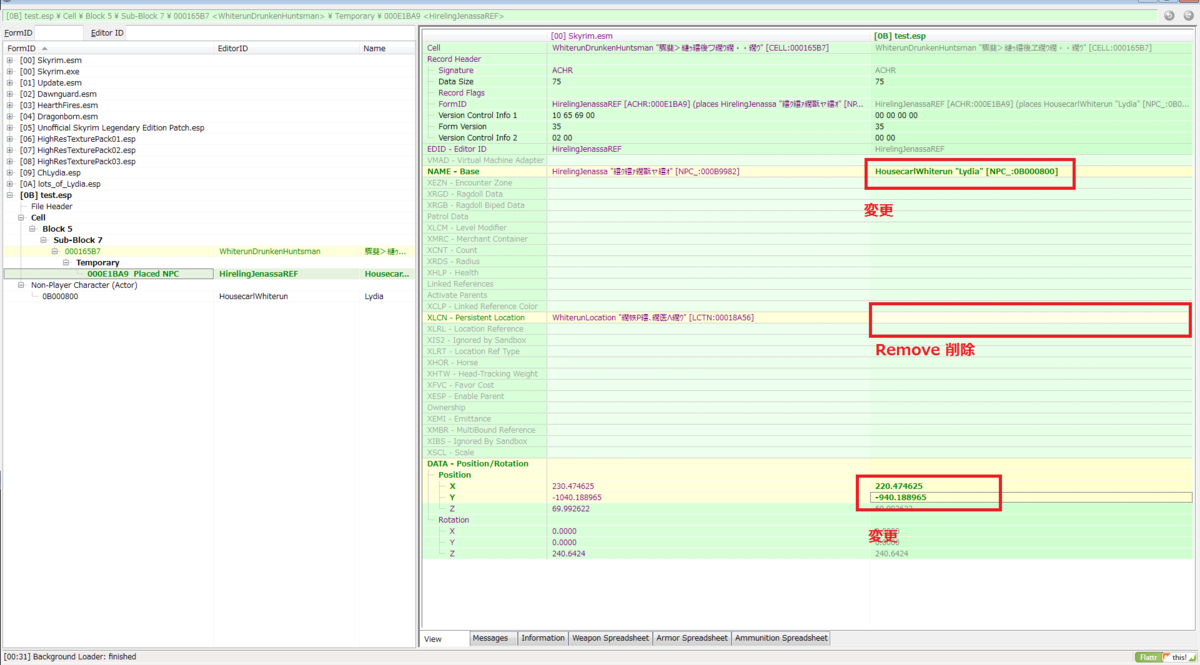This screenshot has width=1200, height=665.
Task: Collapse Non-Player Character (Actor) group
Action: 21,285
